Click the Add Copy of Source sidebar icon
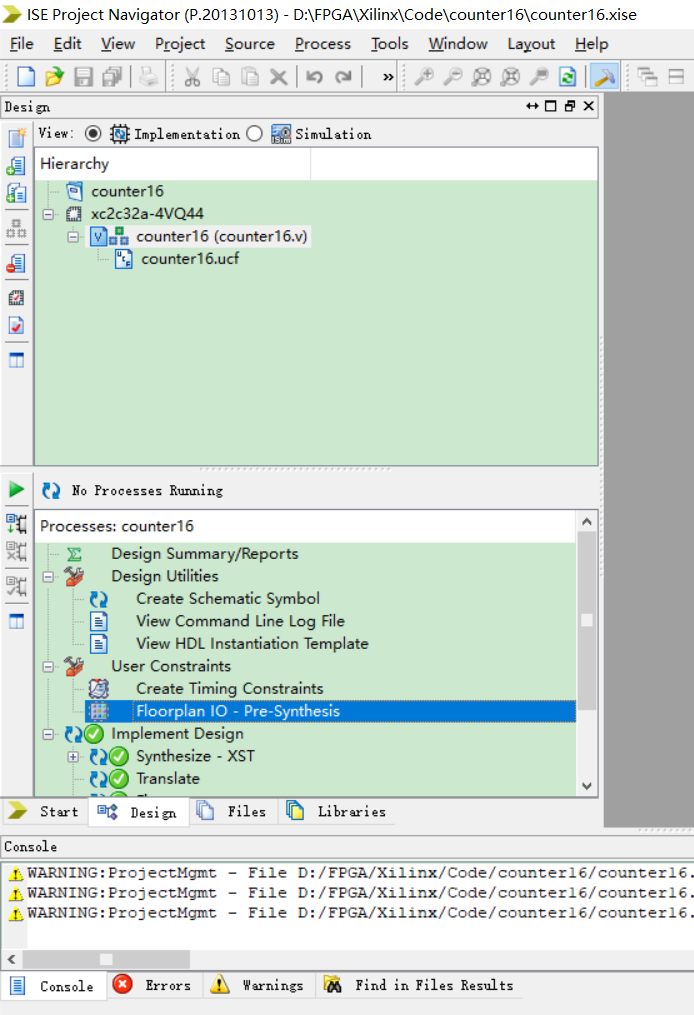 pos(16,194)
